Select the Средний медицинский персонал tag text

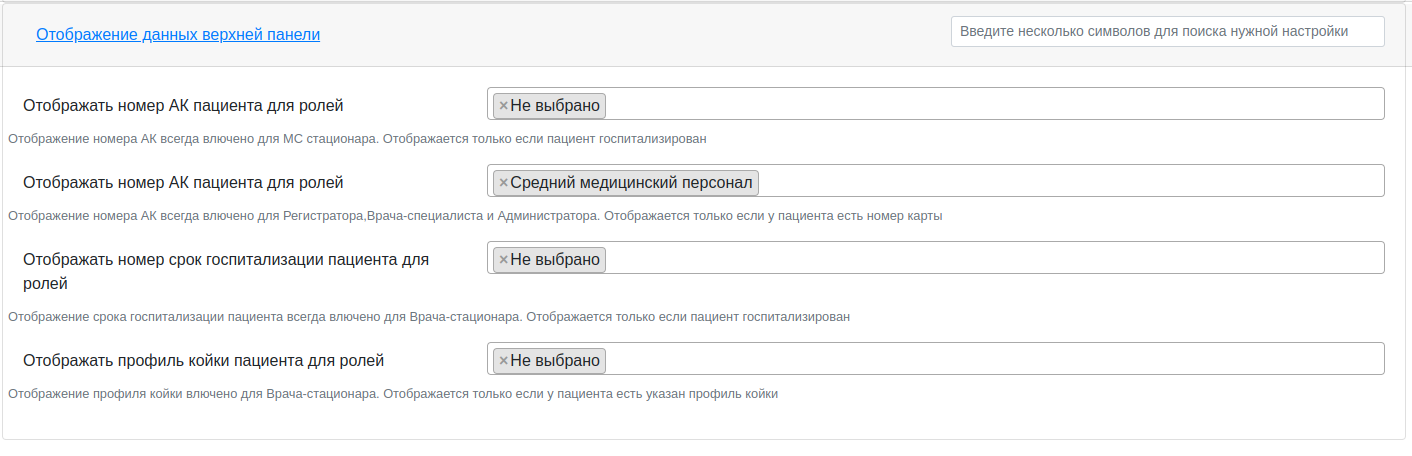(x=632, y=182)
